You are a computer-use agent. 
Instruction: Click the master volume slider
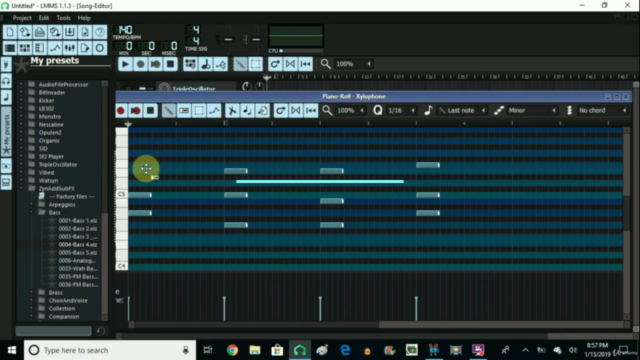[228, 40]
